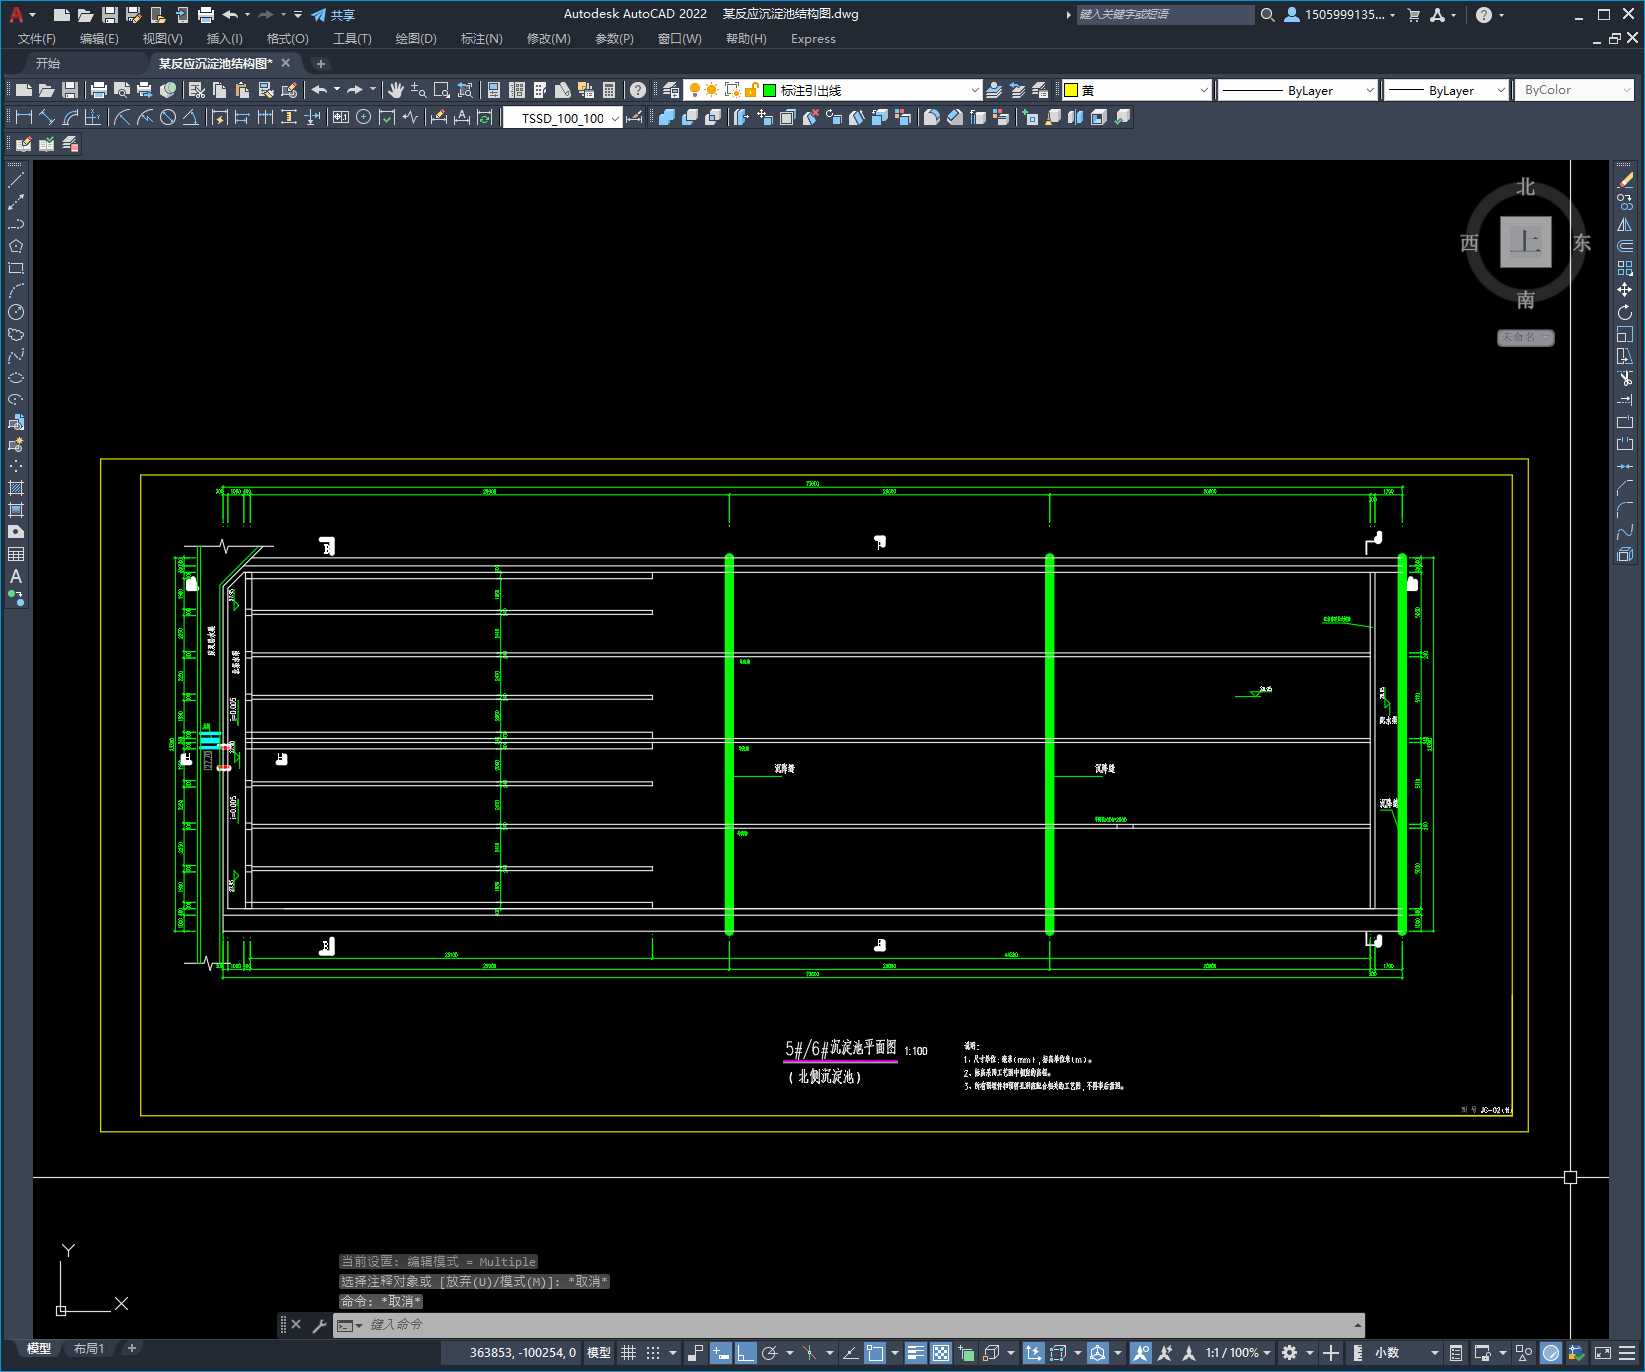Click the Pan (hand) tool icon
This screenshot has height=1372, width=1645.
click(x=396, y=90)
